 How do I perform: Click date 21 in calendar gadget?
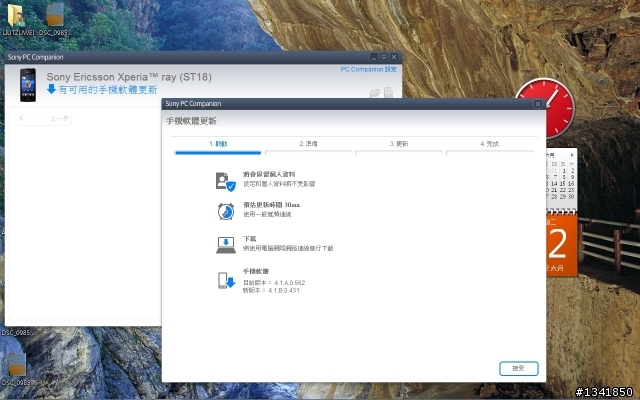click(x=554, y=190)
